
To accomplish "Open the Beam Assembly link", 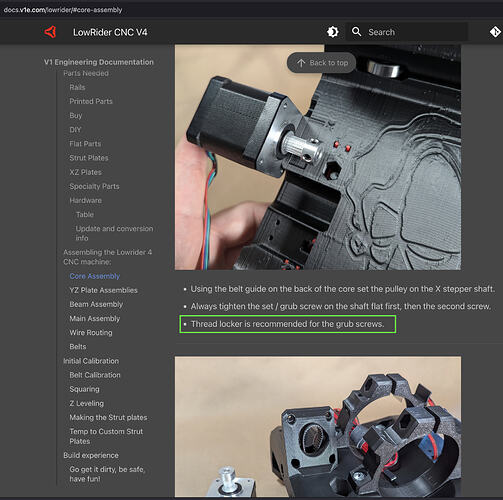I will tap(96, 304).
